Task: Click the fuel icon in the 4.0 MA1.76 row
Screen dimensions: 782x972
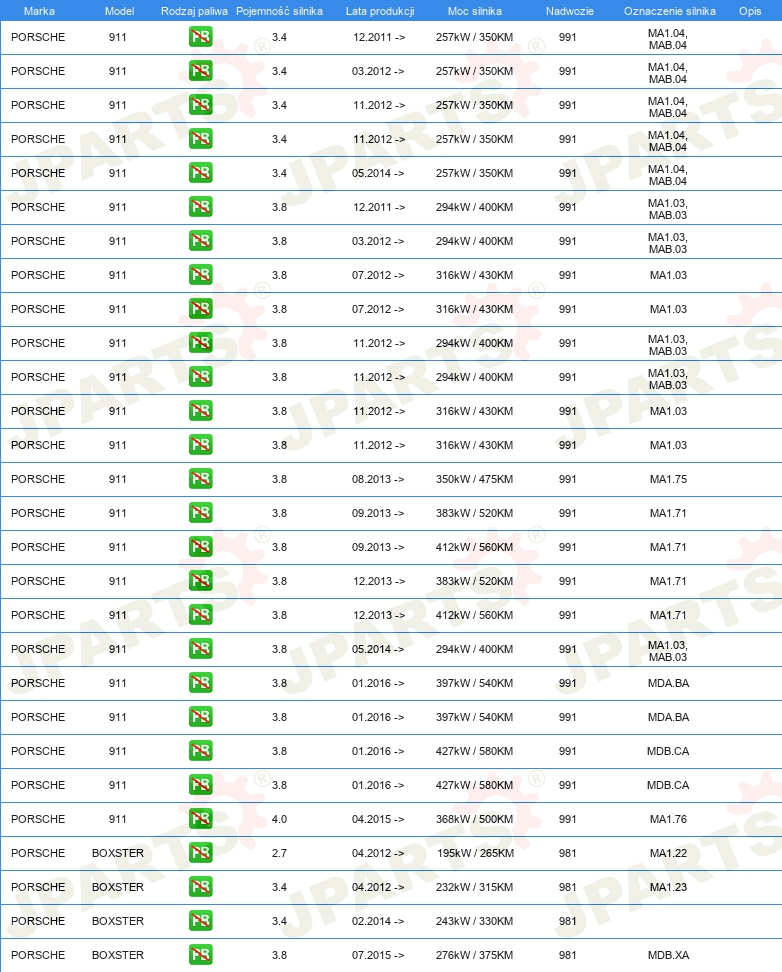Action: [200, 819]
